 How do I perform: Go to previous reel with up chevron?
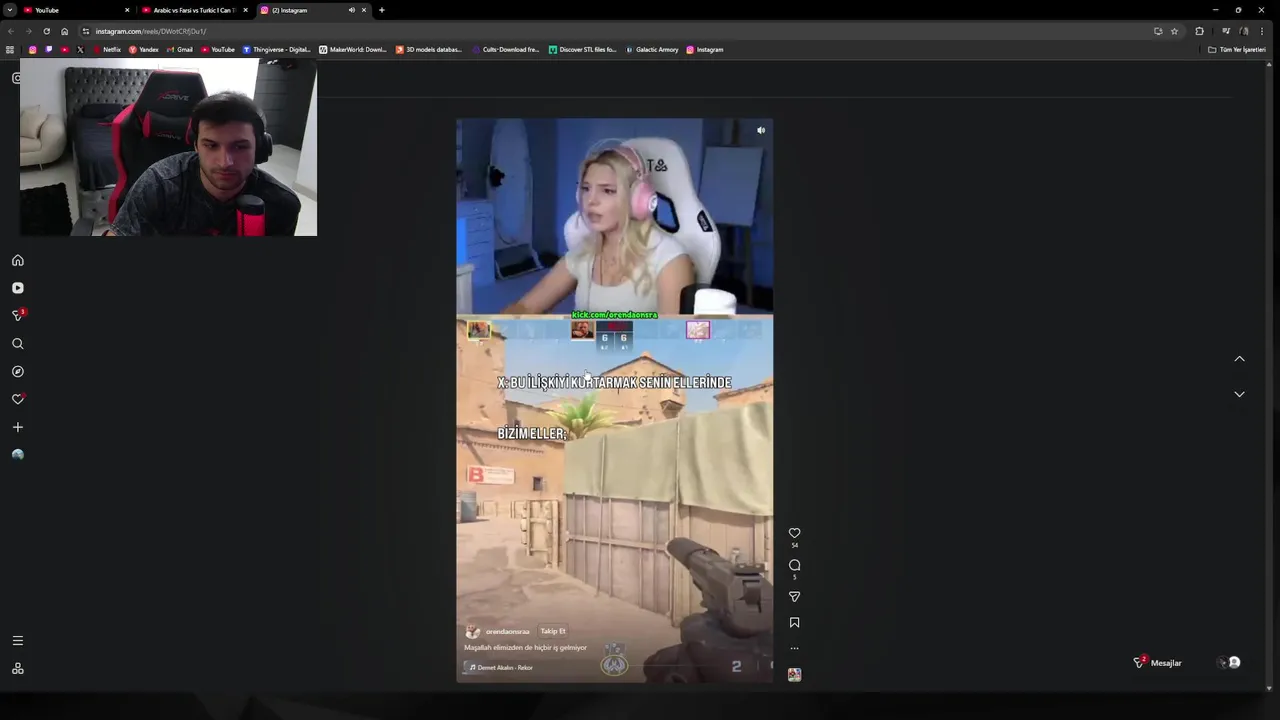(1239, 359)
